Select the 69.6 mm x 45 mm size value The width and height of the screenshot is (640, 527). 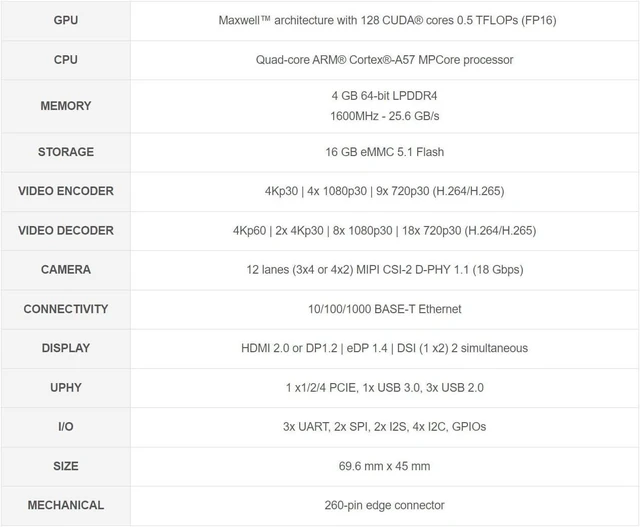(384, 466)
